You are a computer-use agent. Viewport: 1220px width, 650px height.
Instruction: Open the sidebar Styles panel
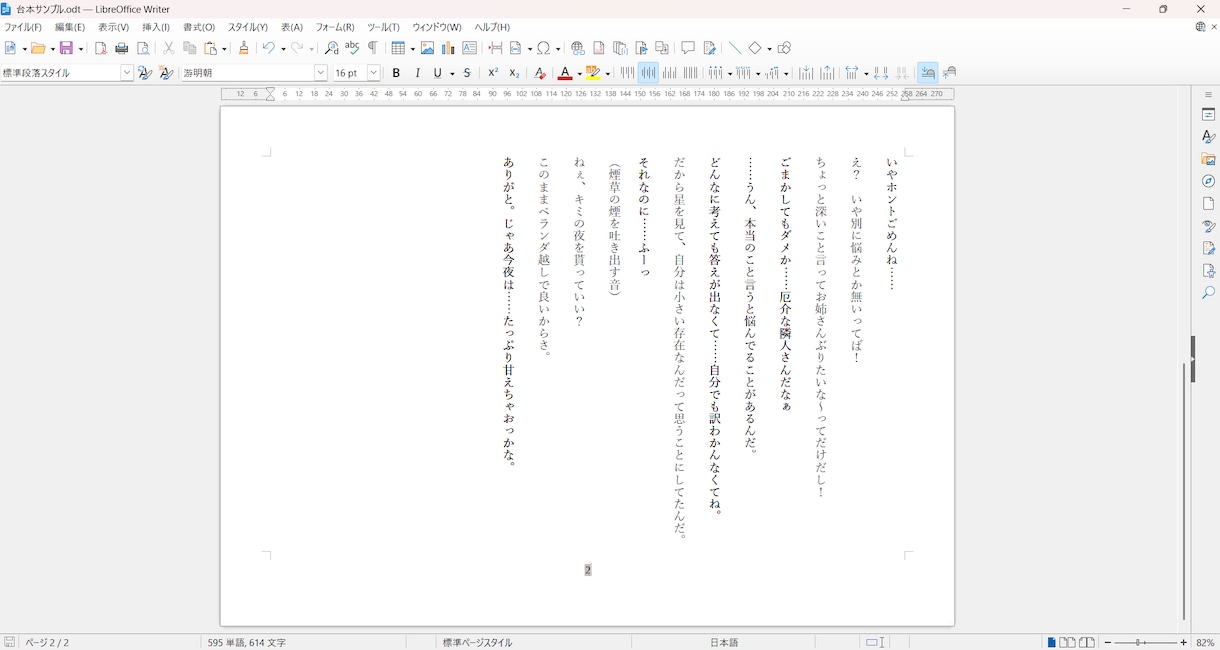1208,137
